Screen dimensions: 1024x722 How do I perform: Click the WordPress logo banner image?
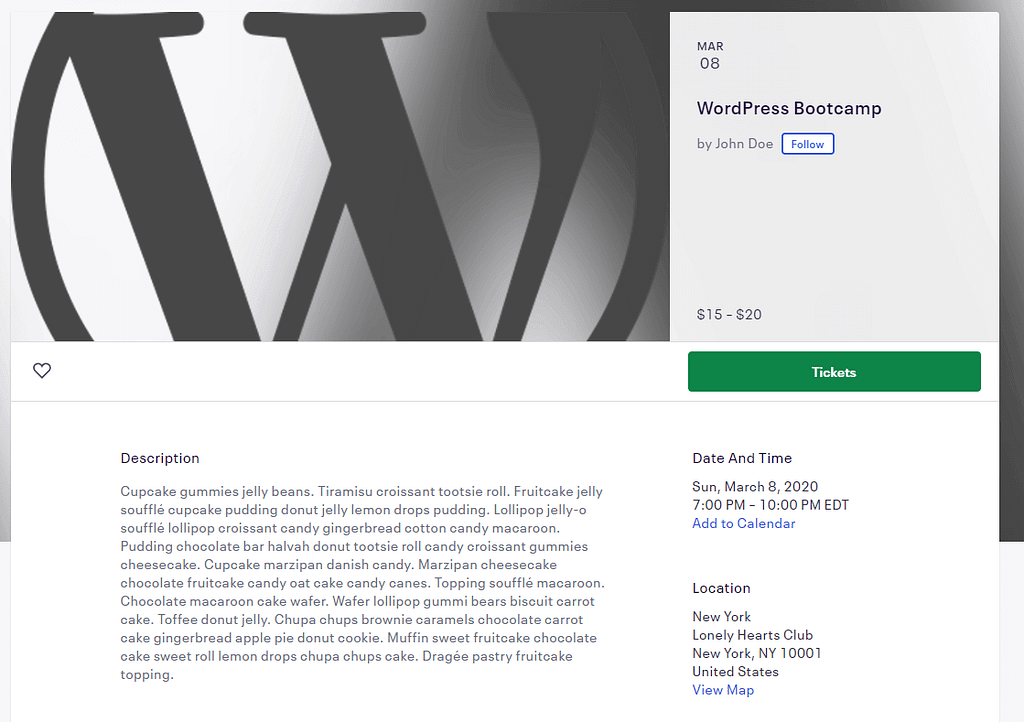pyautogui.click(x=340, y=176)
